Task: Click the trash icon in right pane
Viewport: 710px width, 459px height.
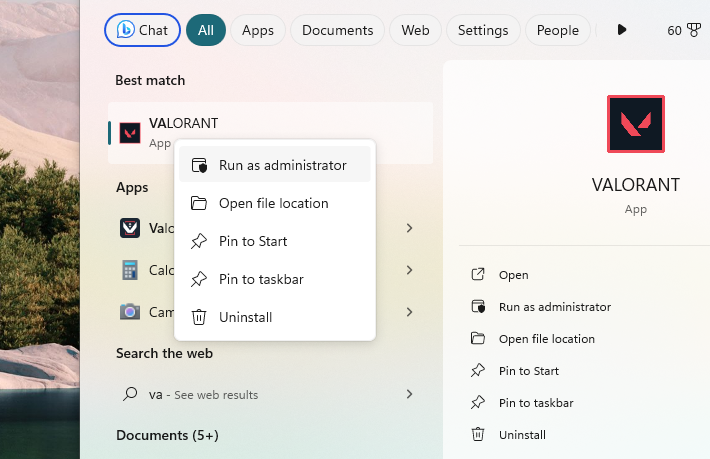Action: [478, 435]
